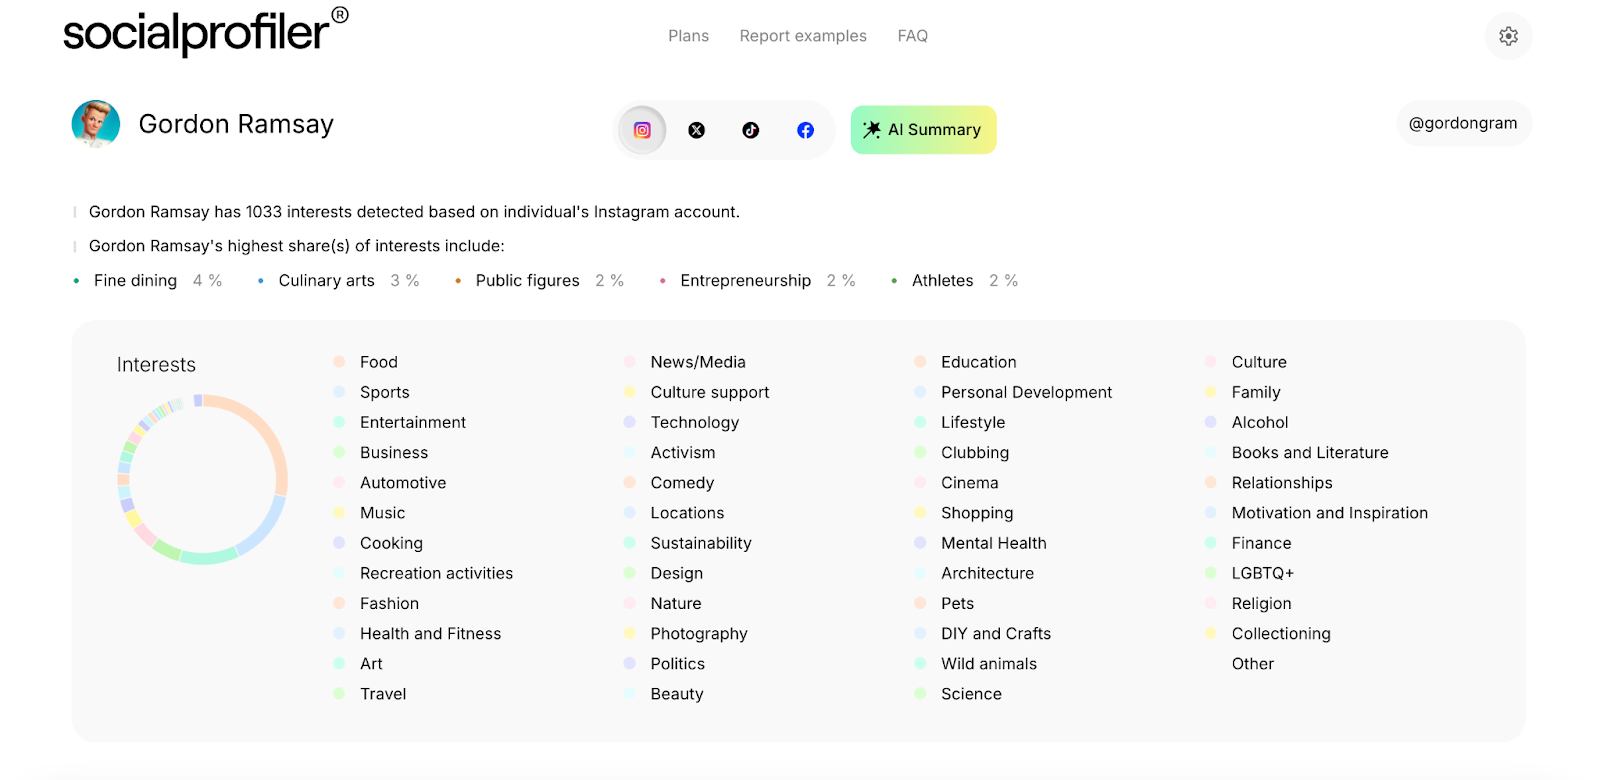Open the Plans page

(688, 36)
